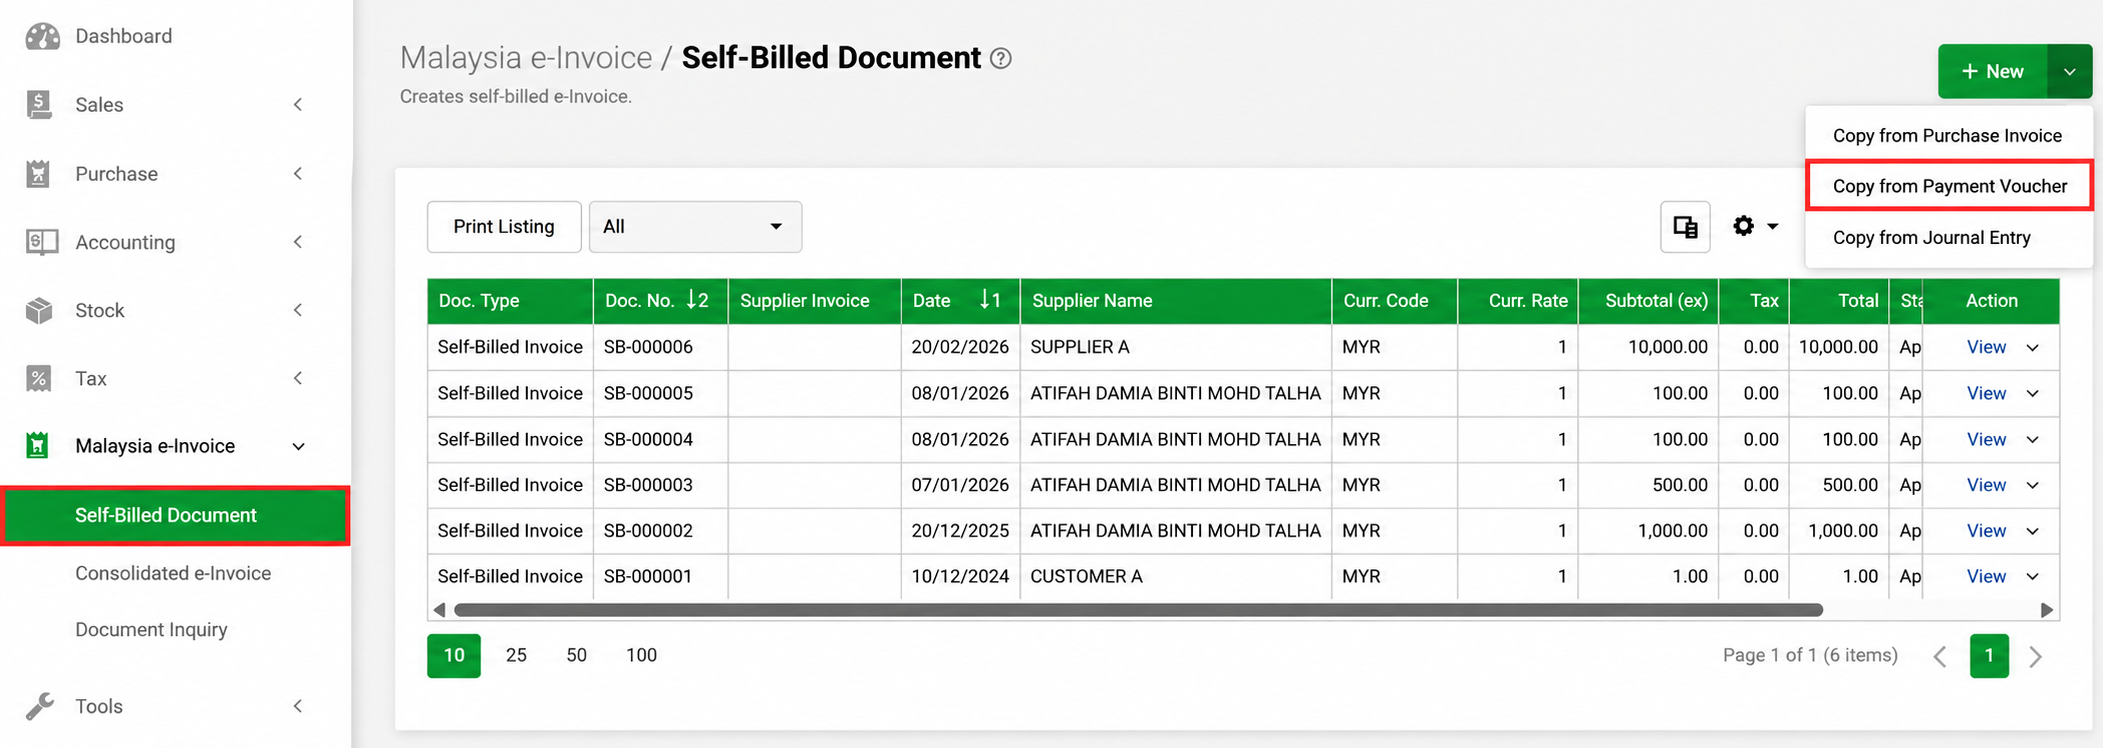Click the Dashboard gauge icon

click(42, 36)
